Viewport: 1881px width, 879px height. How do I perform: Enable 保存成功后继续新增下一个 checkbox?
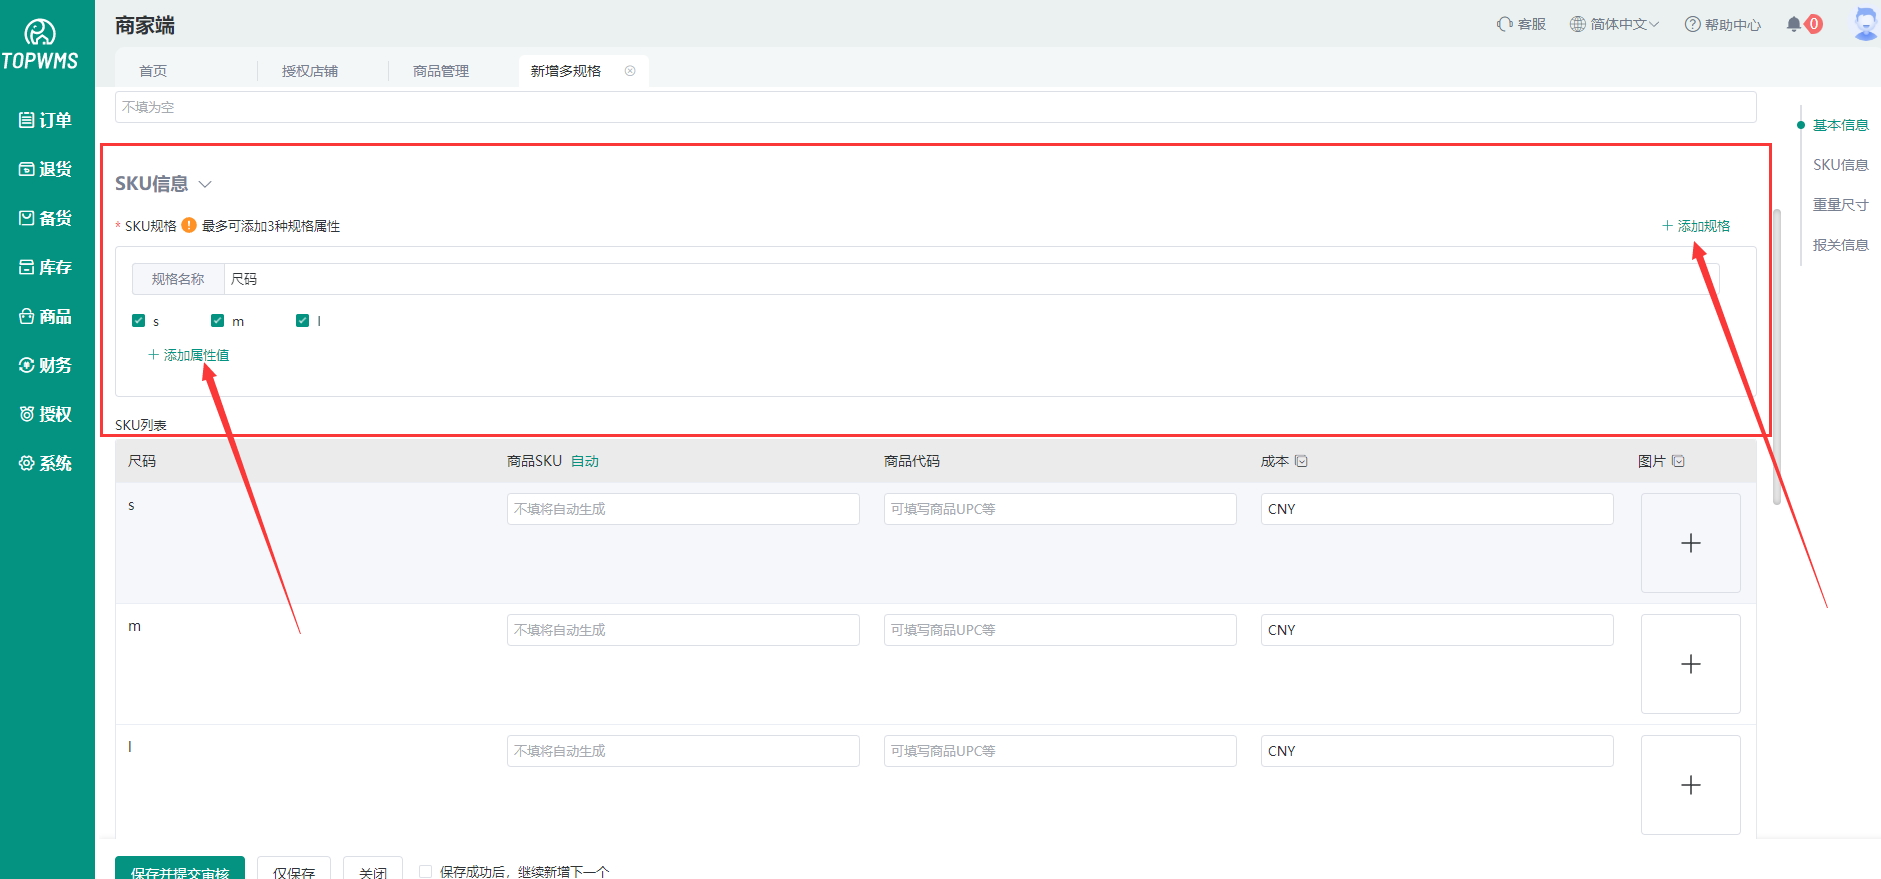pos(426,871)
